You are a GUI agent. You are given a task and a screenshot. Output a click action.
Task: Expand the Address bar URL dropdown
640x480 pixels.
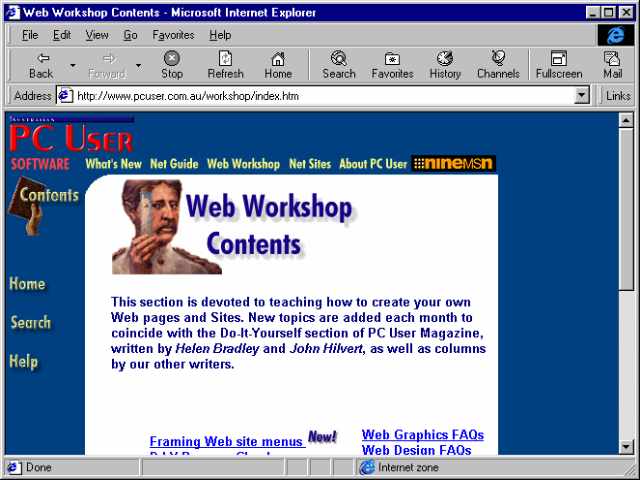tap(581, 96)
